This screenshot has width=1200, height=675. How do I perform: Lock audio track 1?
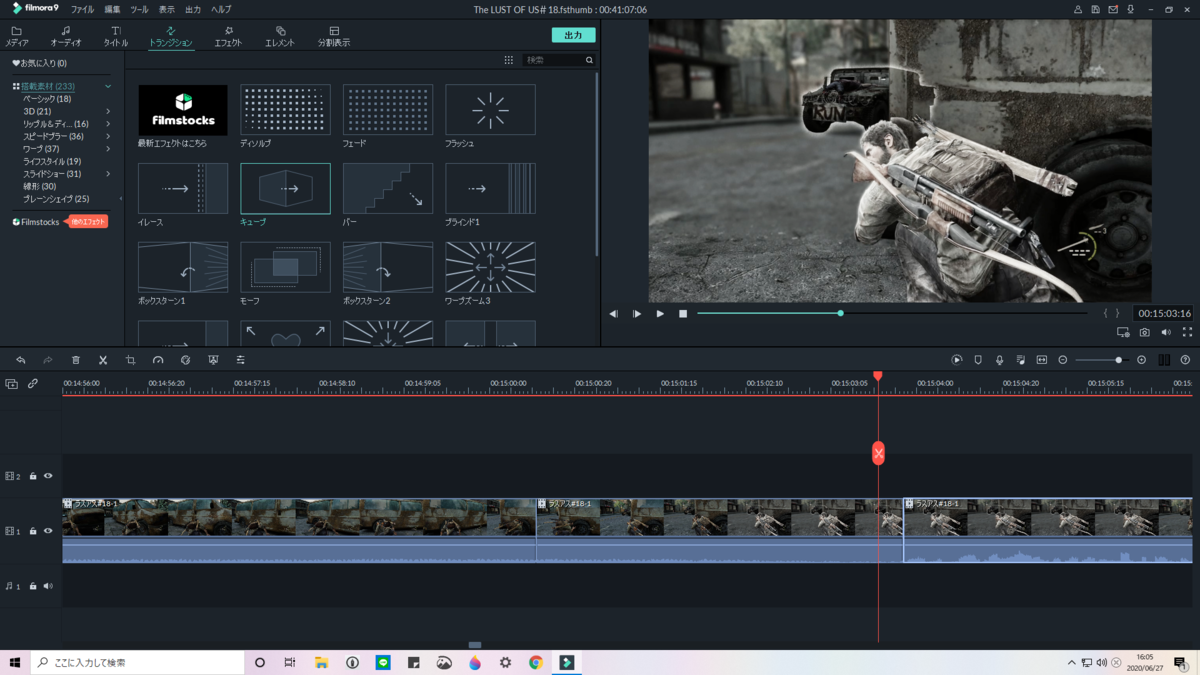click(32, 586)
